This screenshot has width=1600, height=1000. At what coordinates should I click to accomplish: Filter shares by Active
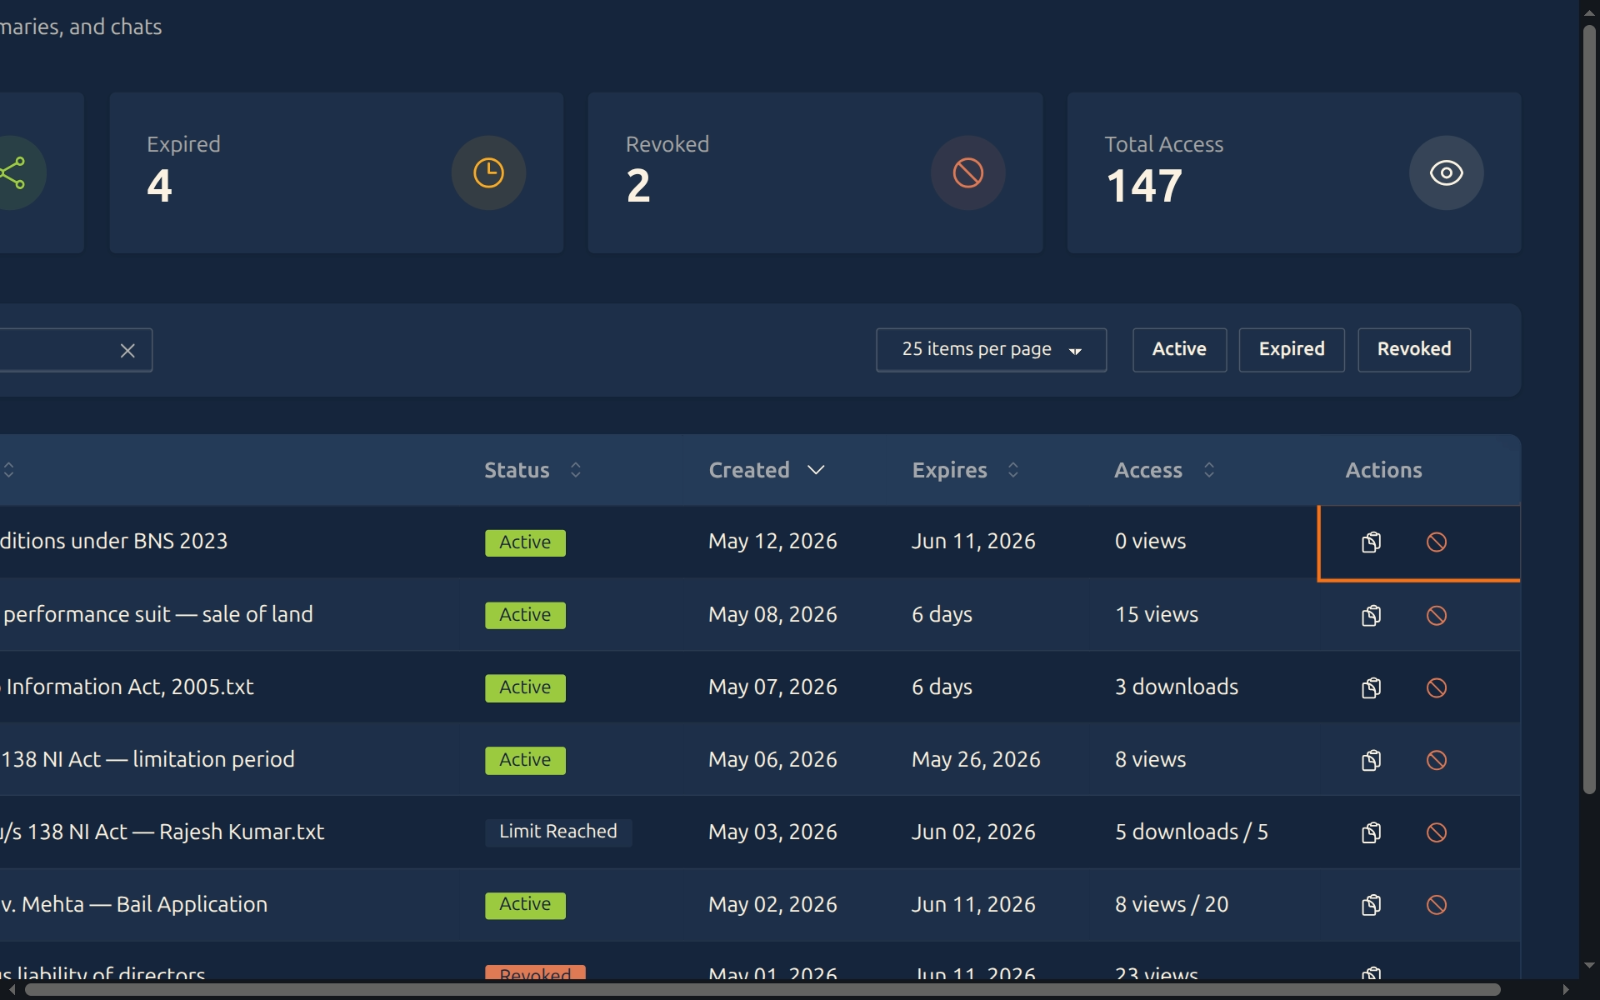(1179, 350)
